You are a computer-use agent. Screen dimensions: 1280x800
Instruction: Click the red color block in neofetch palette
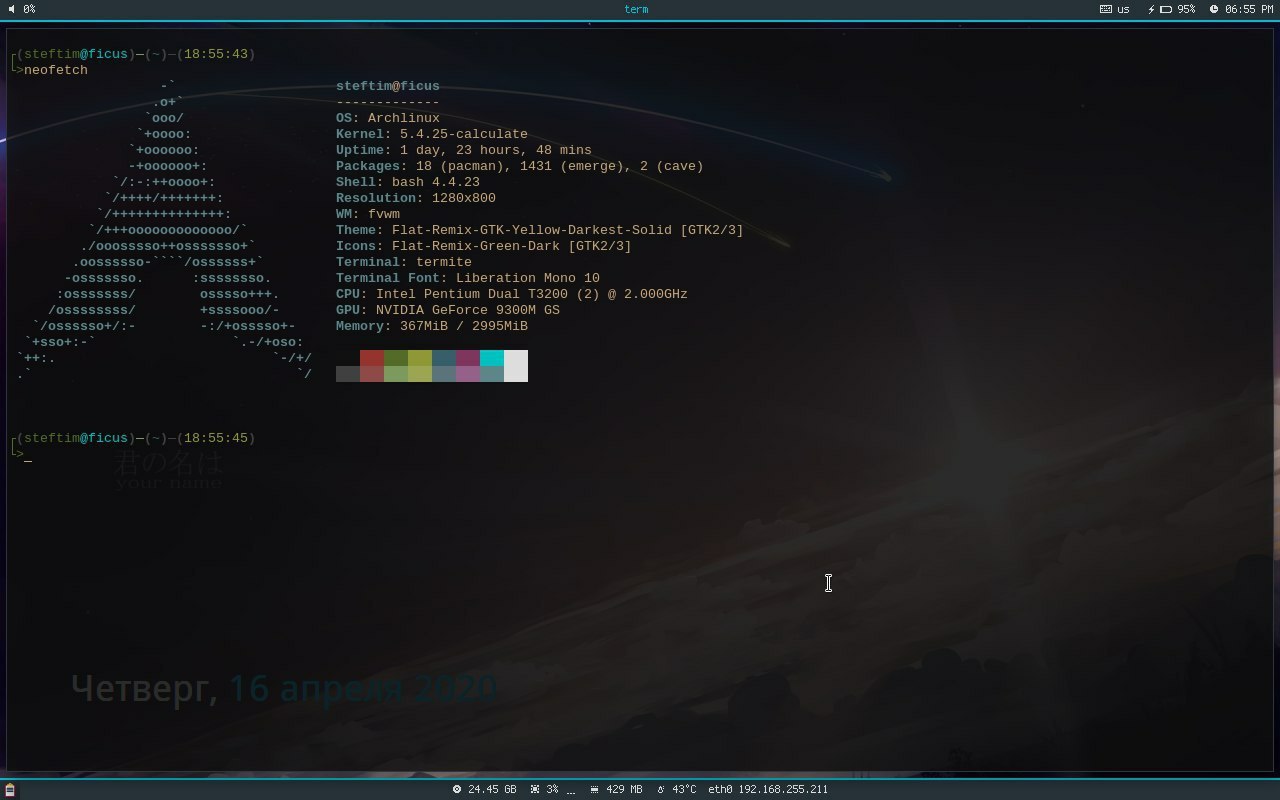(372, 358)
